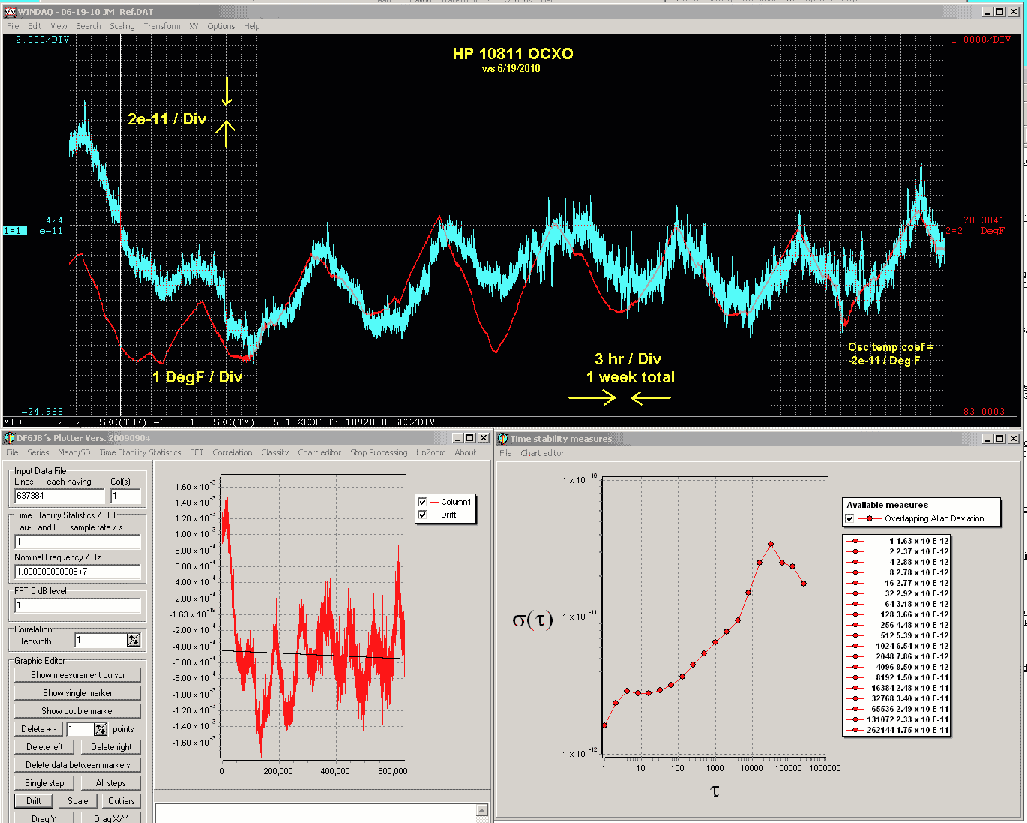Image resolution: width=1027 pixels, height=823 pixels.
Task: Click the Time stability measures window icon
Action: click(503, 439)
